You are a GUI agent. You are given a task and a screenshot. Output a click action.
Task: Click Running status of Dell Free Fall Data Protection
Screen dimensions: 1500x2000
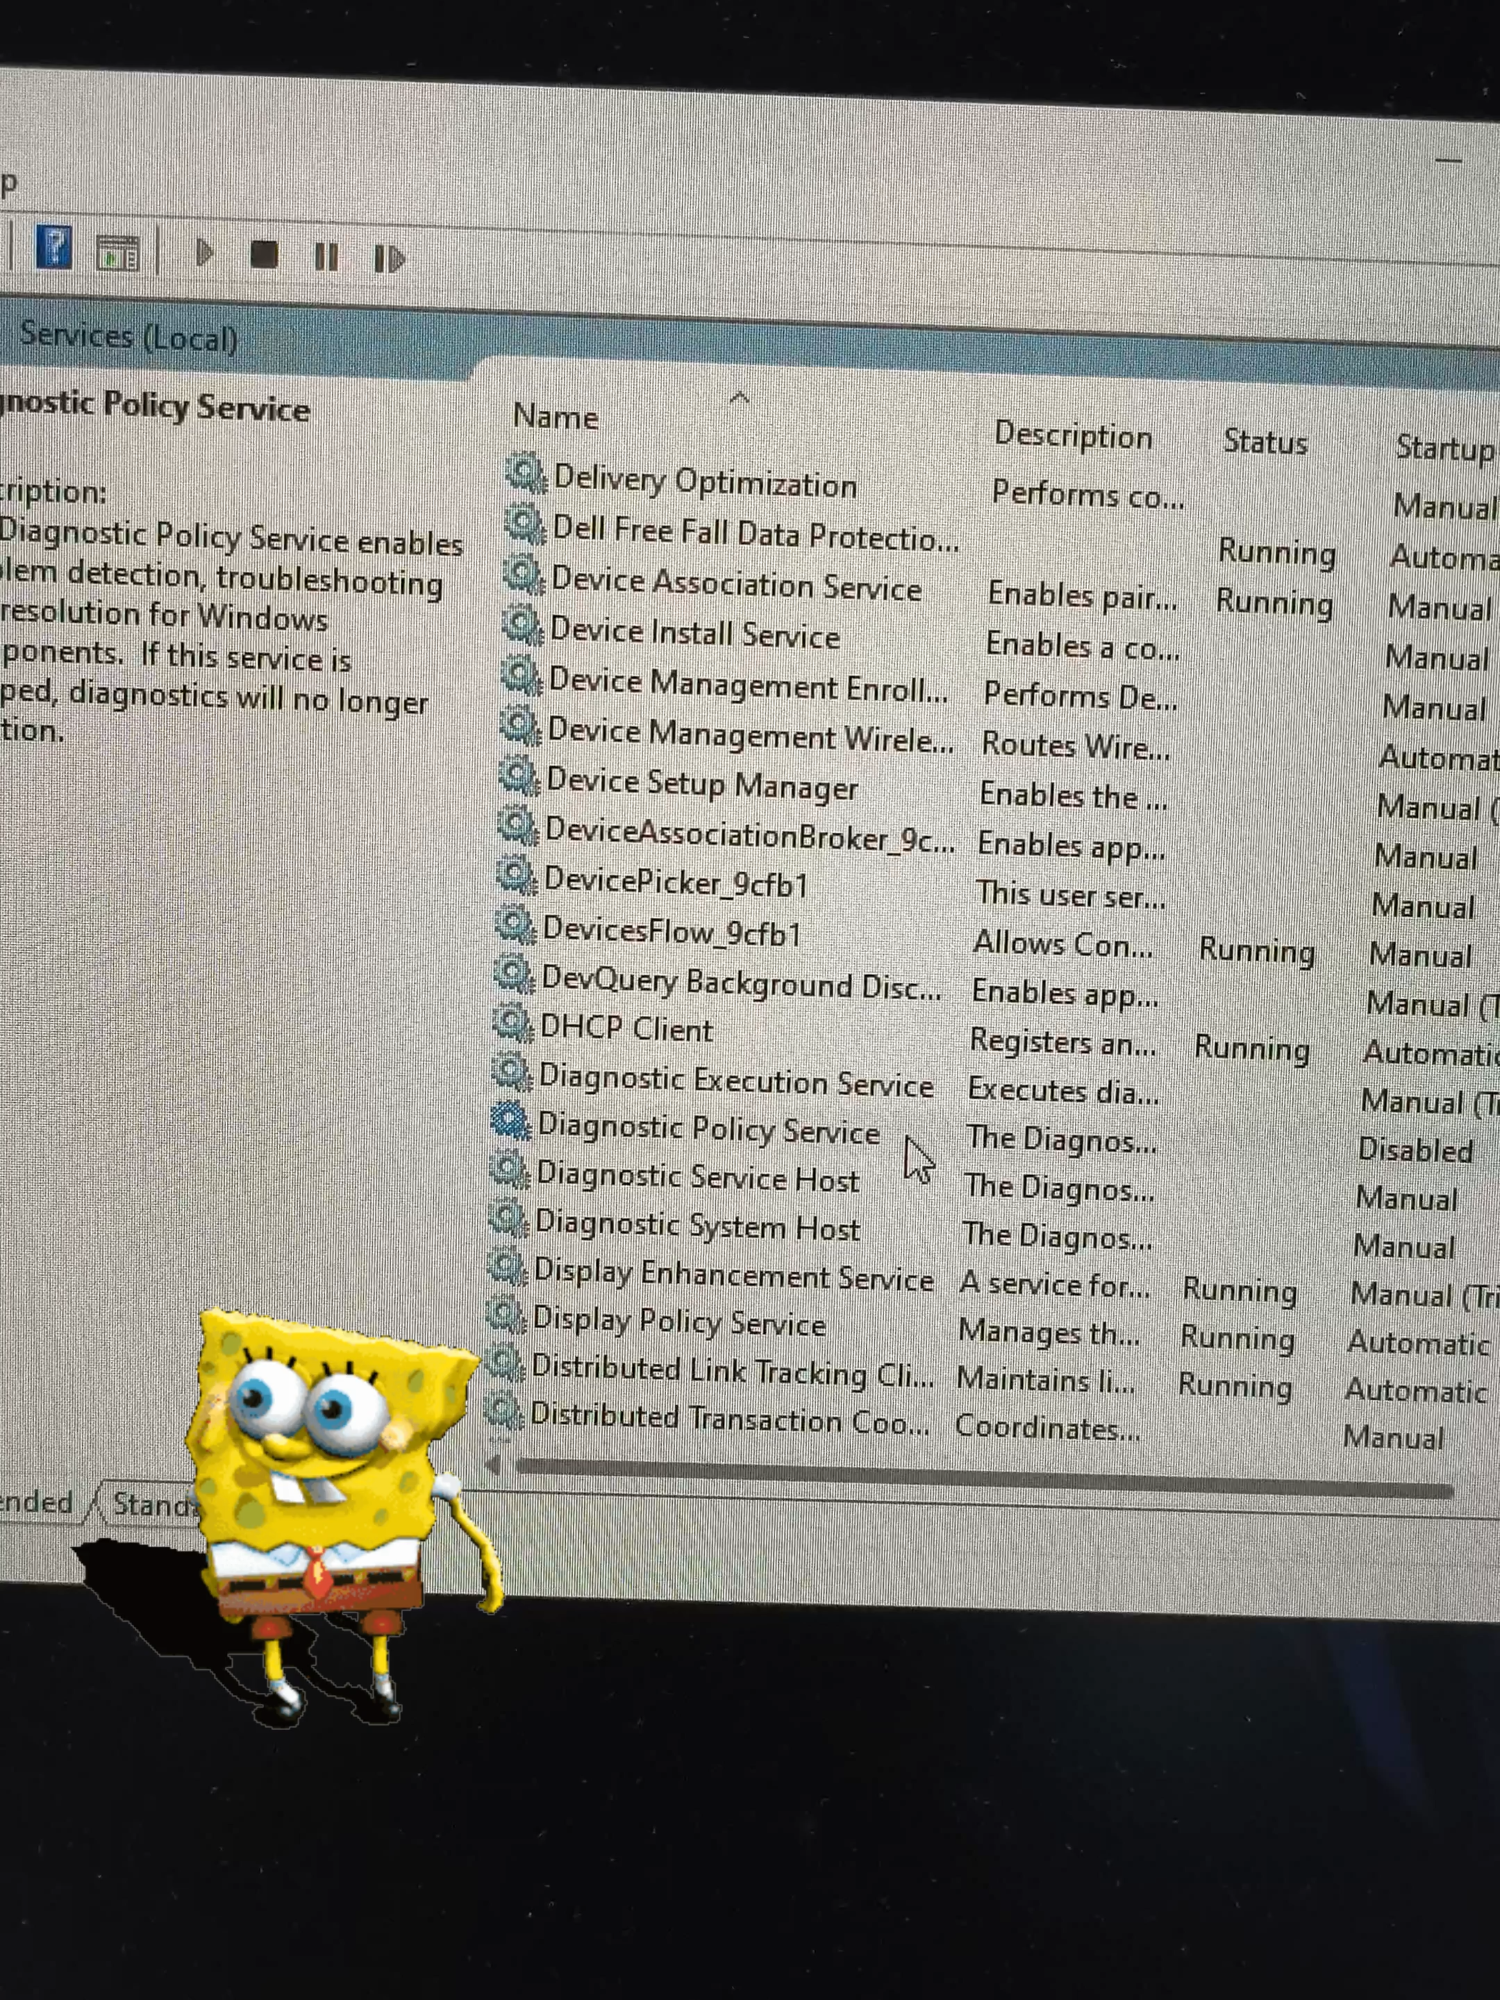click(x=1277, y=552)
